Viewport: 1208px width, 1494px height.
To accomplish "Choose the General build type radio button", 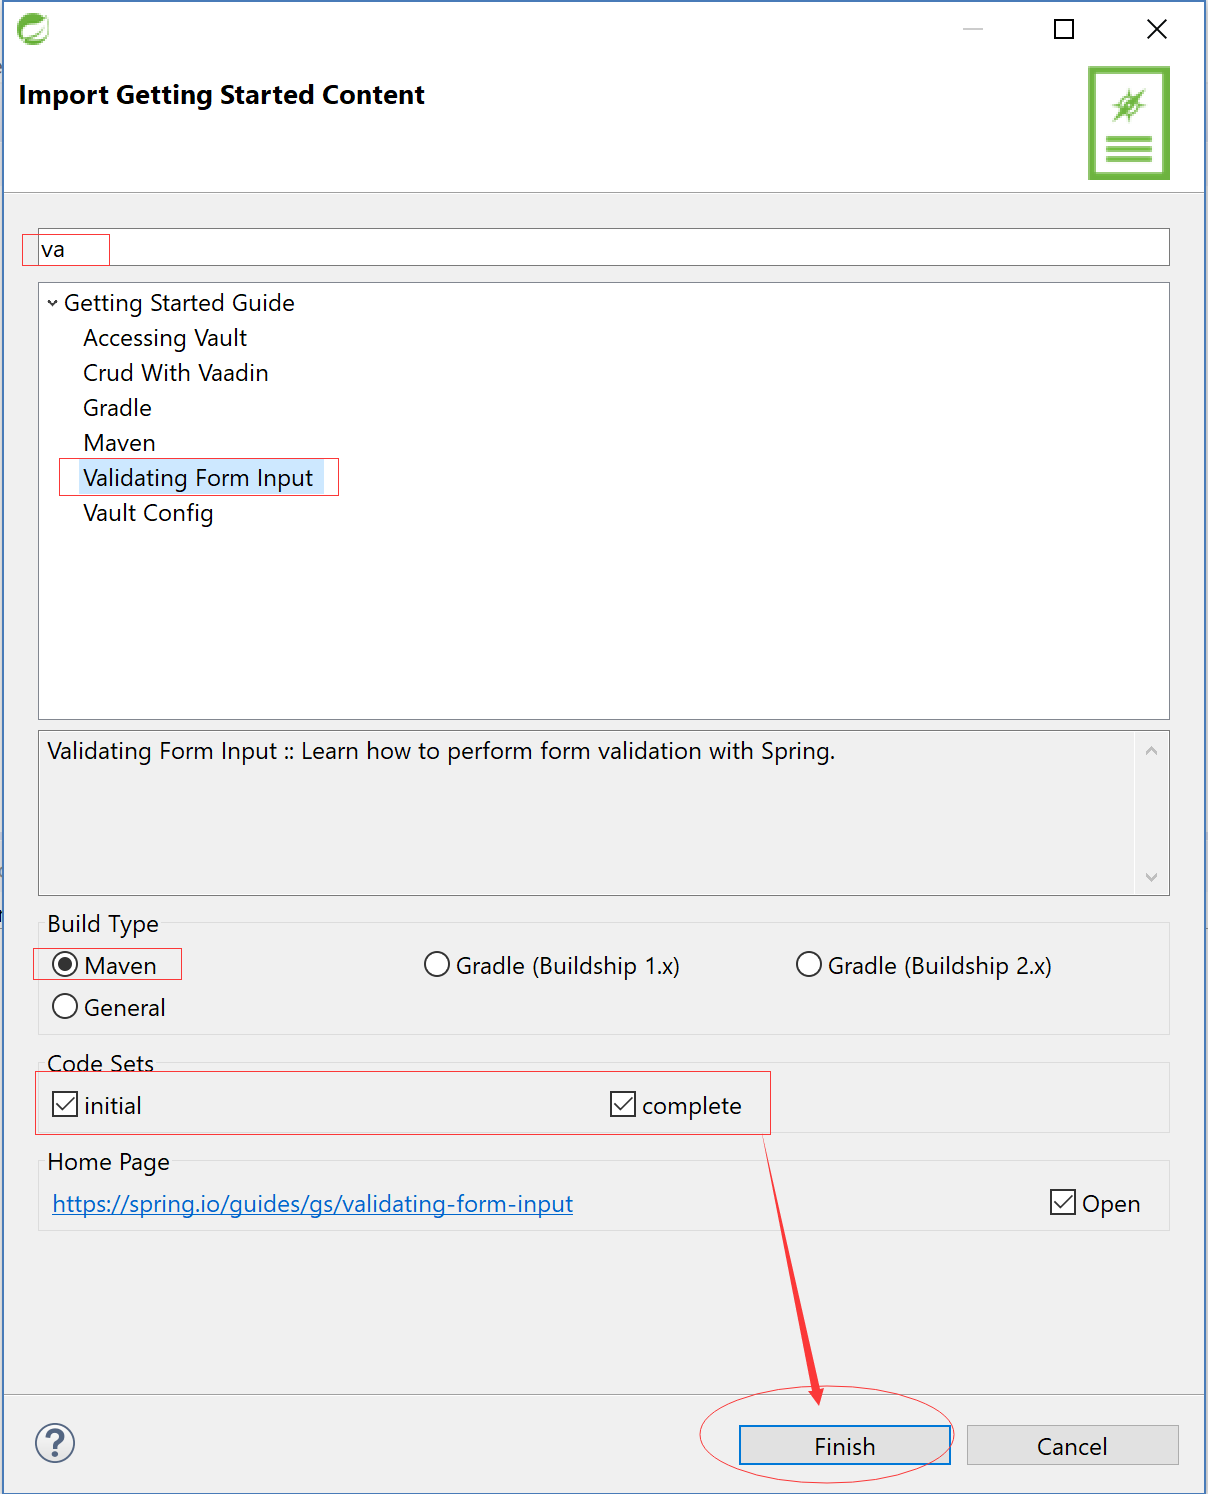I will (x=65, y=1006).
